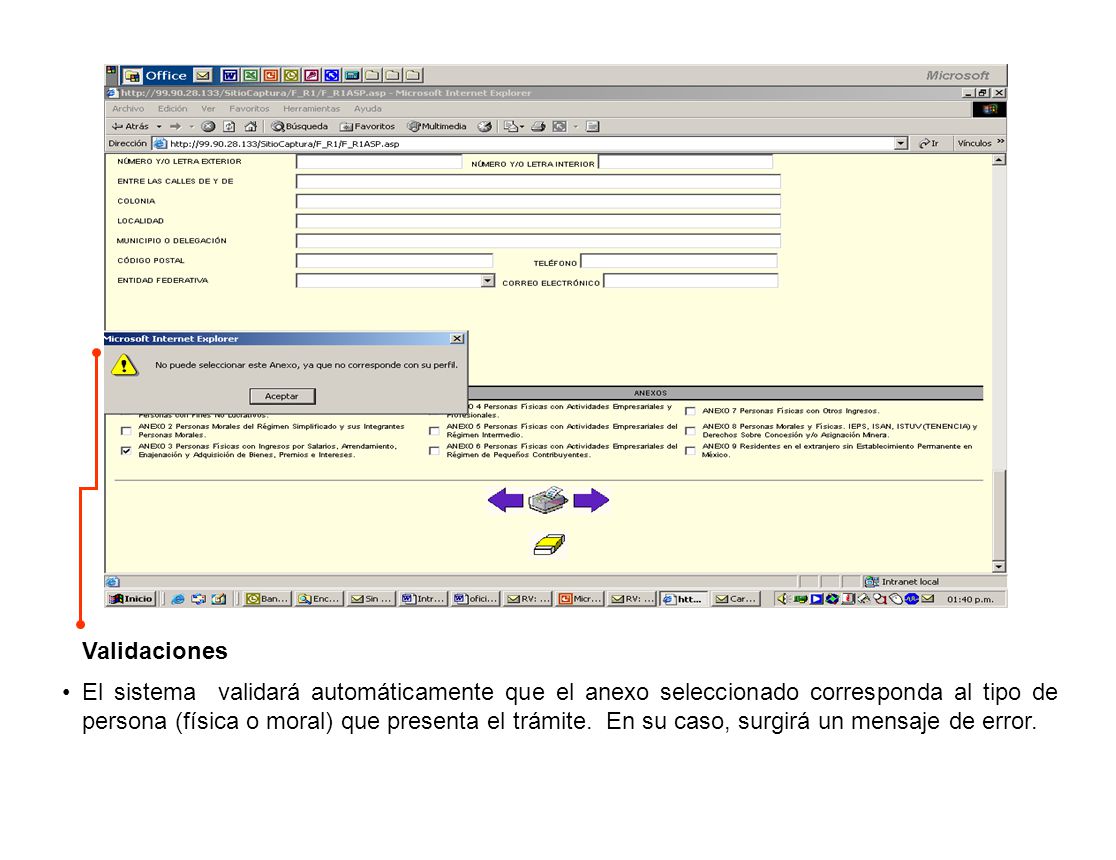
Task: Go forward with the browser forward arrow
Action: coord(175,127)
